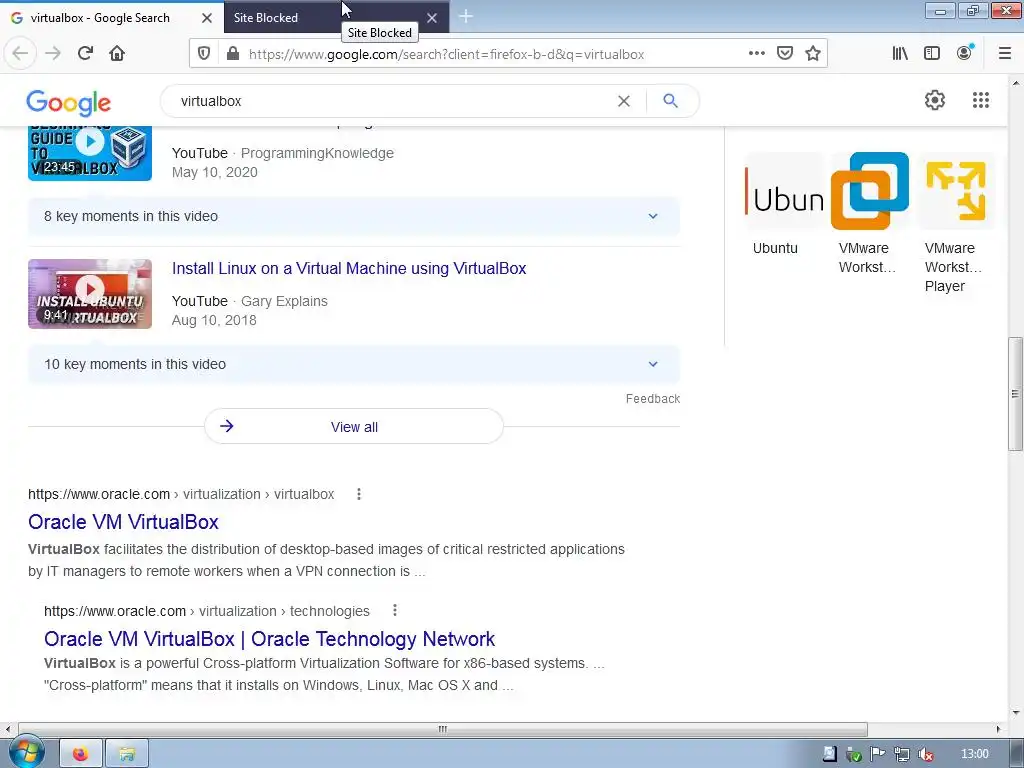Play the Beginners Guide to VirtualBox thumbnail
Viewport: 1024px width, 768px height.
coord(90,153)
